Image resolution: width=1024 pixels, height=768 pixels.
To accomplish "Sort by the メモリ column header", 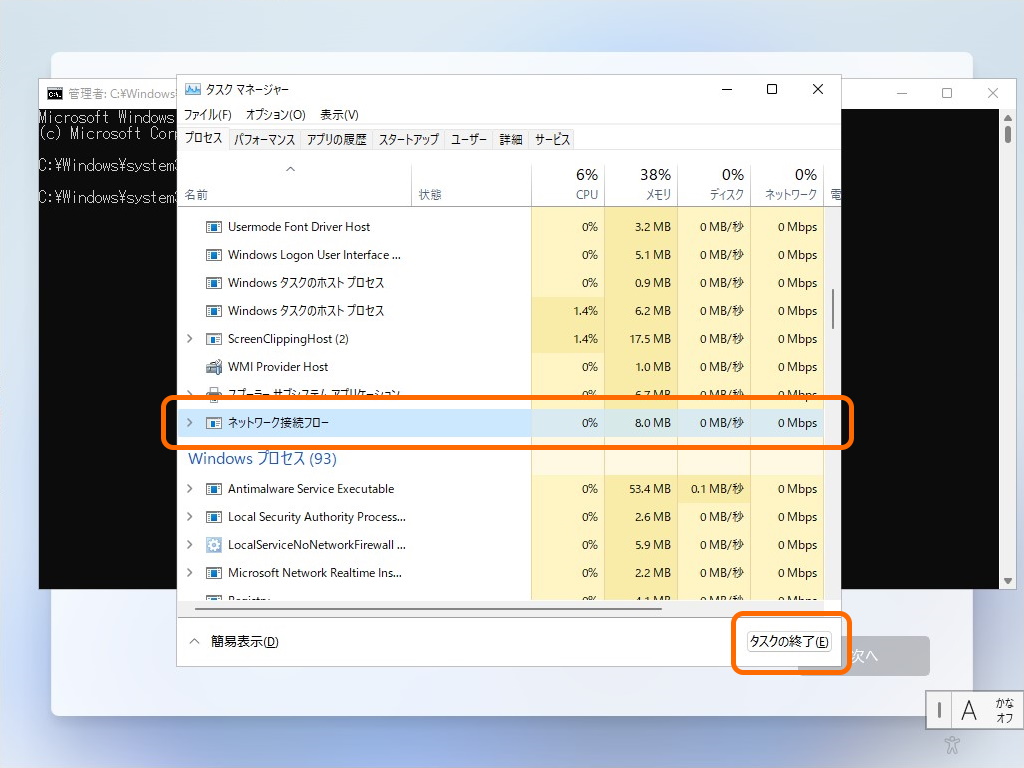I will pos(641,185).
